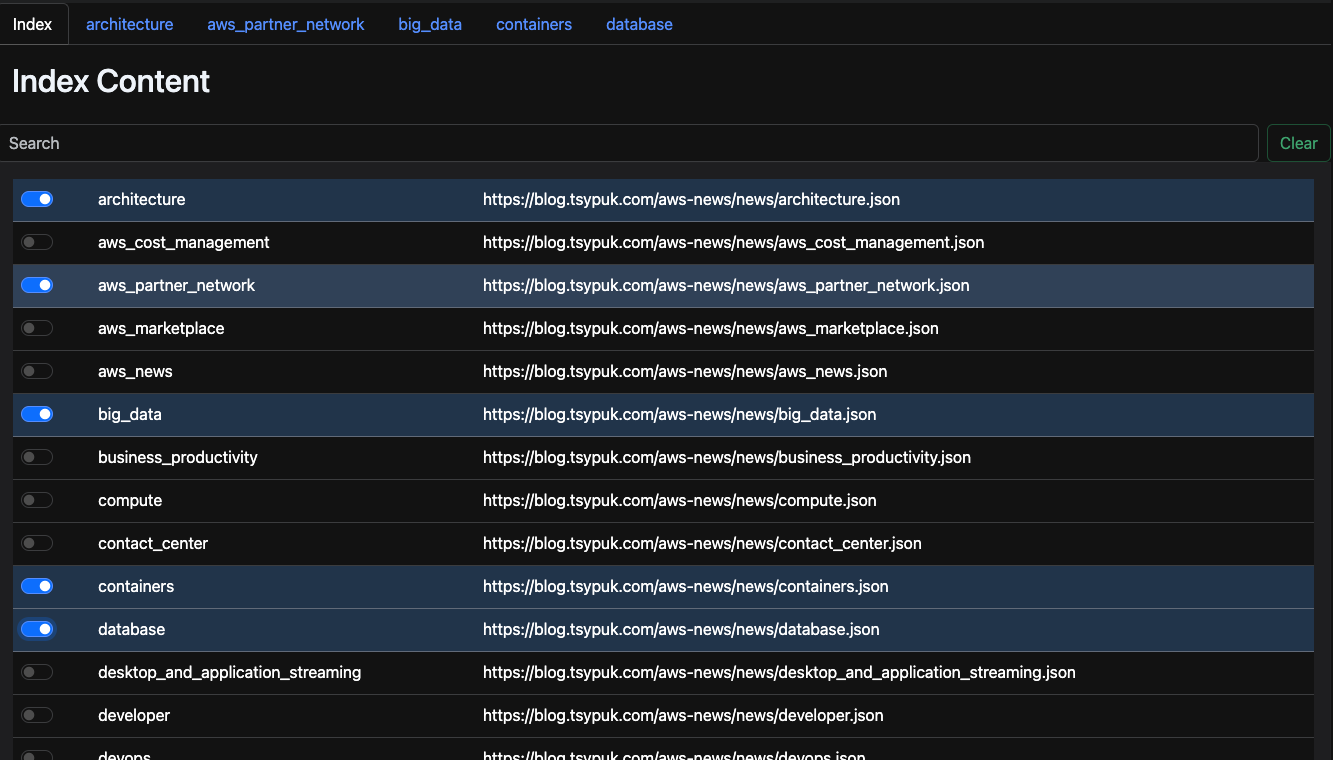Screen dimensions: 1333x760
Task: Click the Clear button
Action: click(x=1299, y=143)
